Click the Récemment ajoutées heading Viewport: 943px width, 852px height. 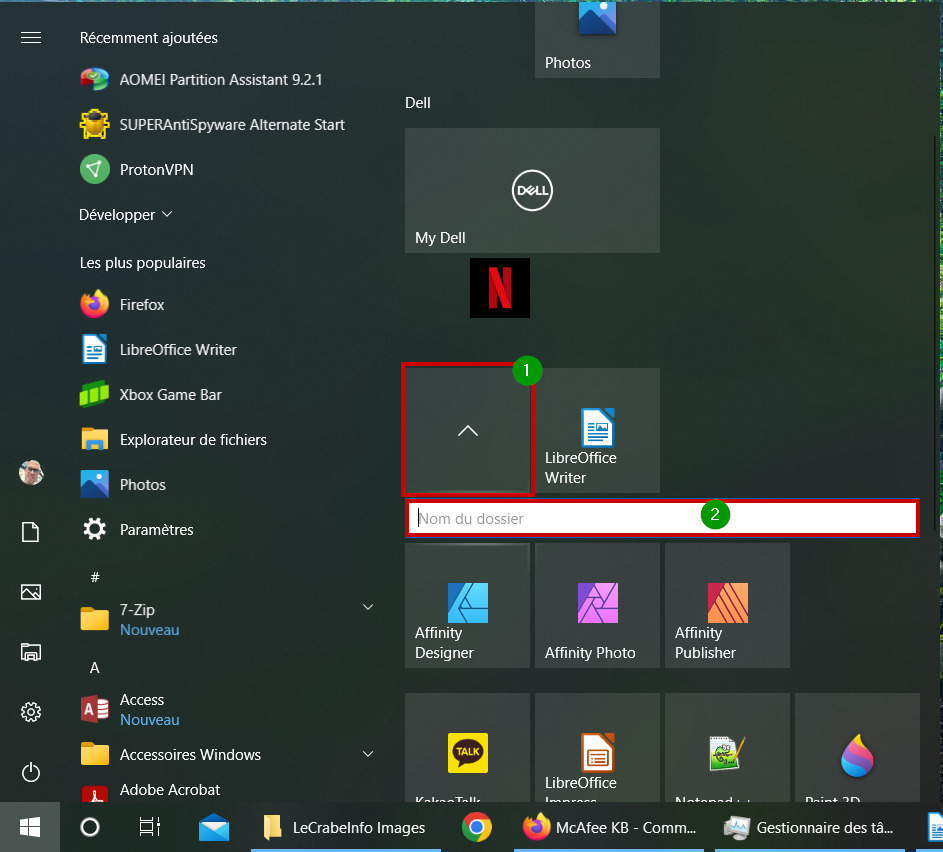coord(149,38)
